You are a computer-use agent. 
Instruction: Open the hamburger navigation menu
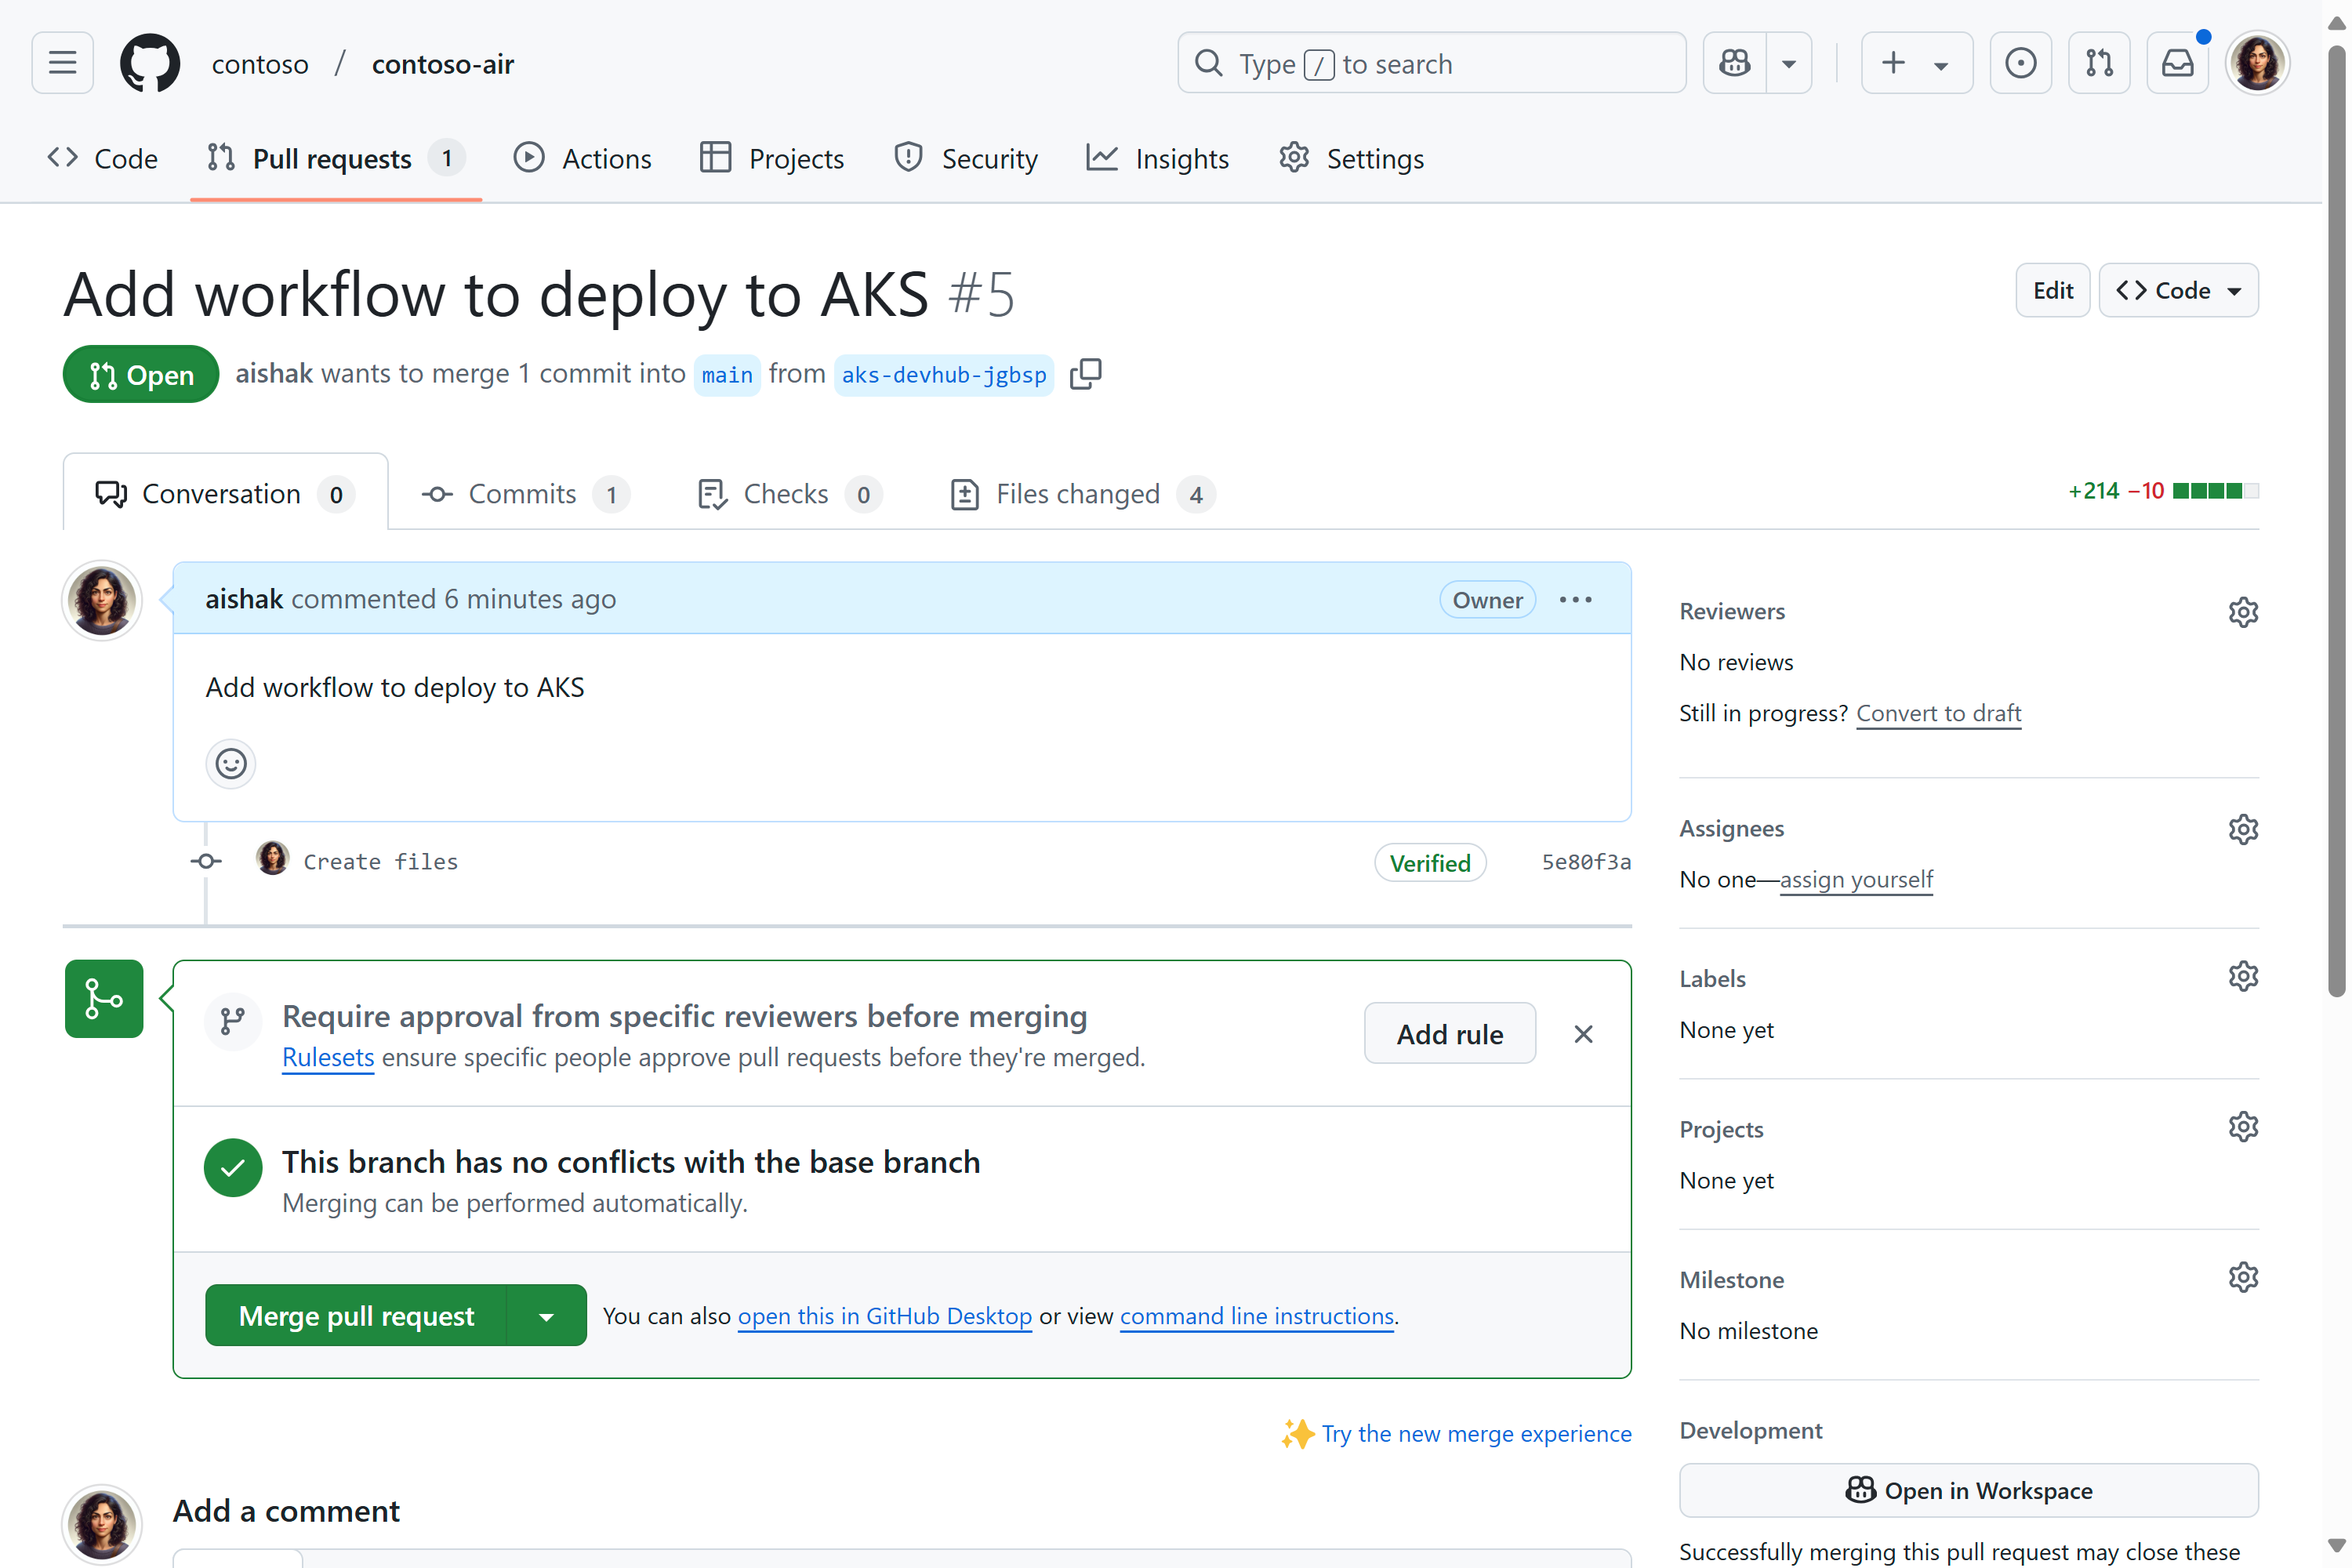[x=62, y=63]
